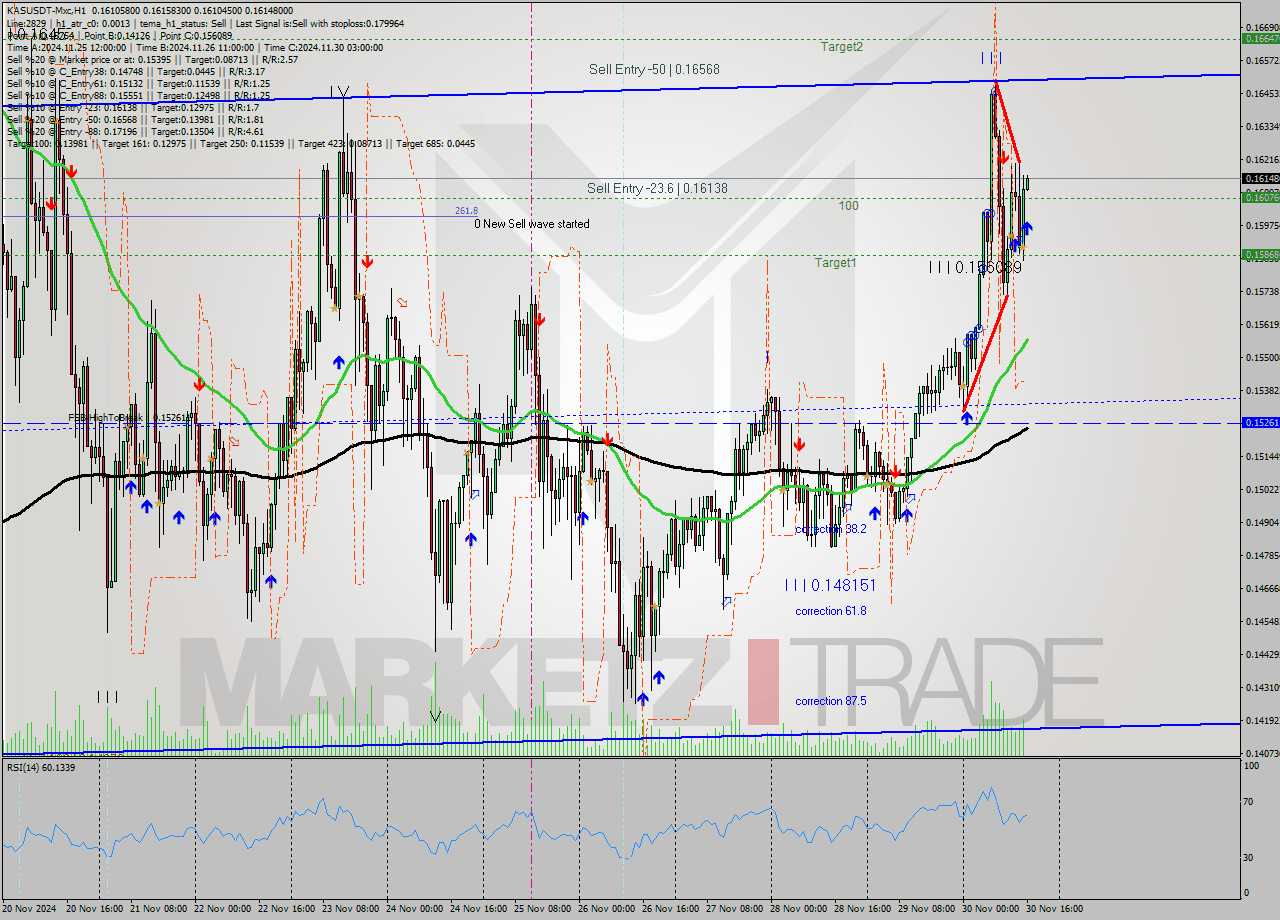The height and width of the screenshot is (920, 1280).
Task: Click the 'Sell Entry -23.6 | 0.16138' label
Action: point(657,188)
